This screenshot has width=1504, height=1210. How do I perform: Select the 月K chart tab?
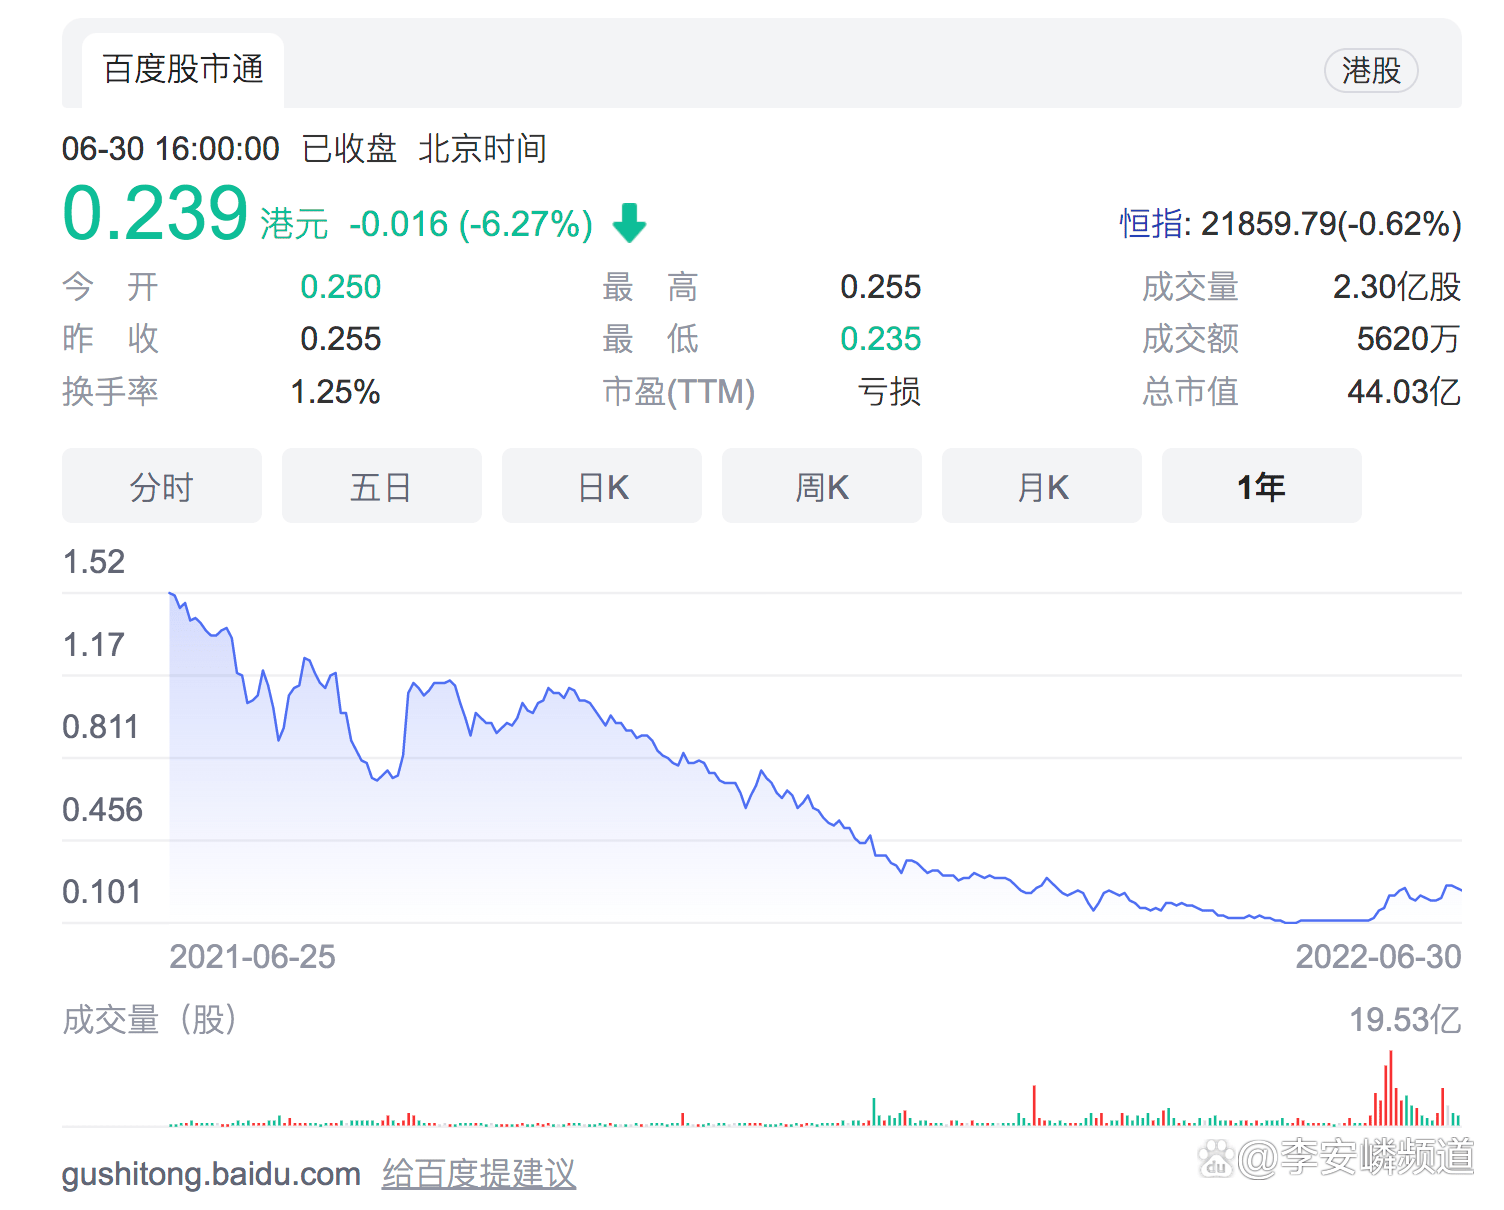[1041, 487]
